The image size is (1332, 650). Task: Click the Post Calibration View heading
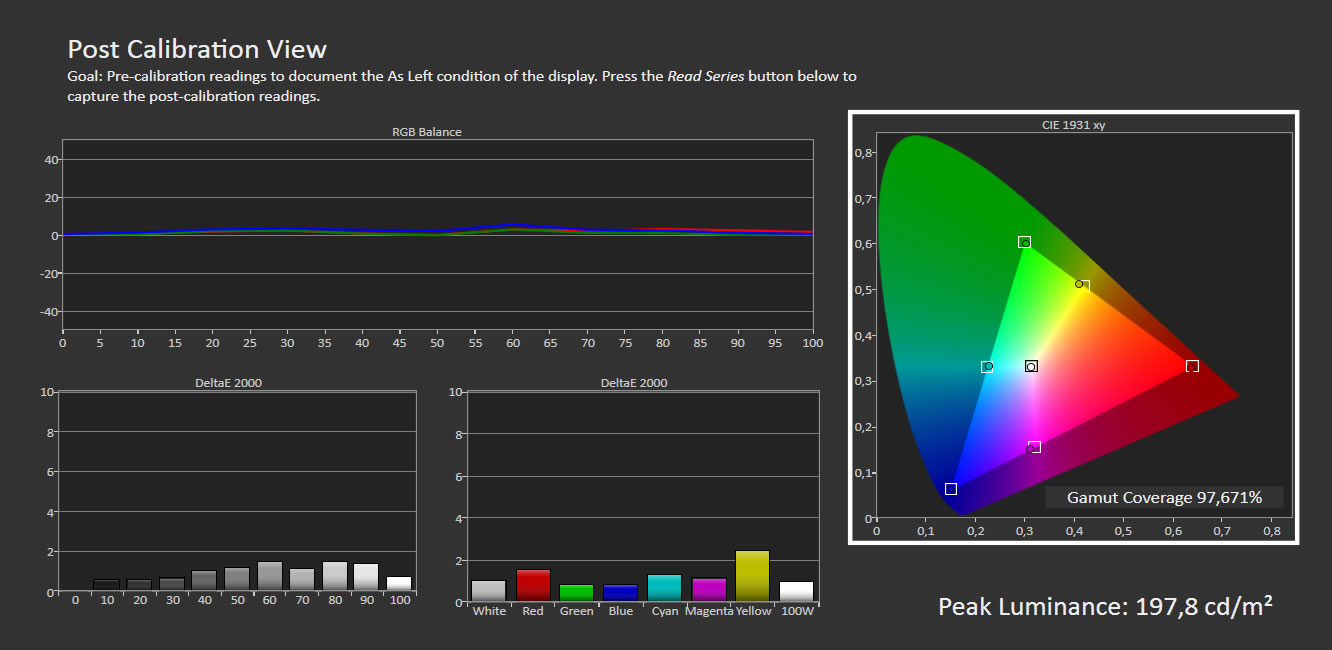click(x=197, y=49)
